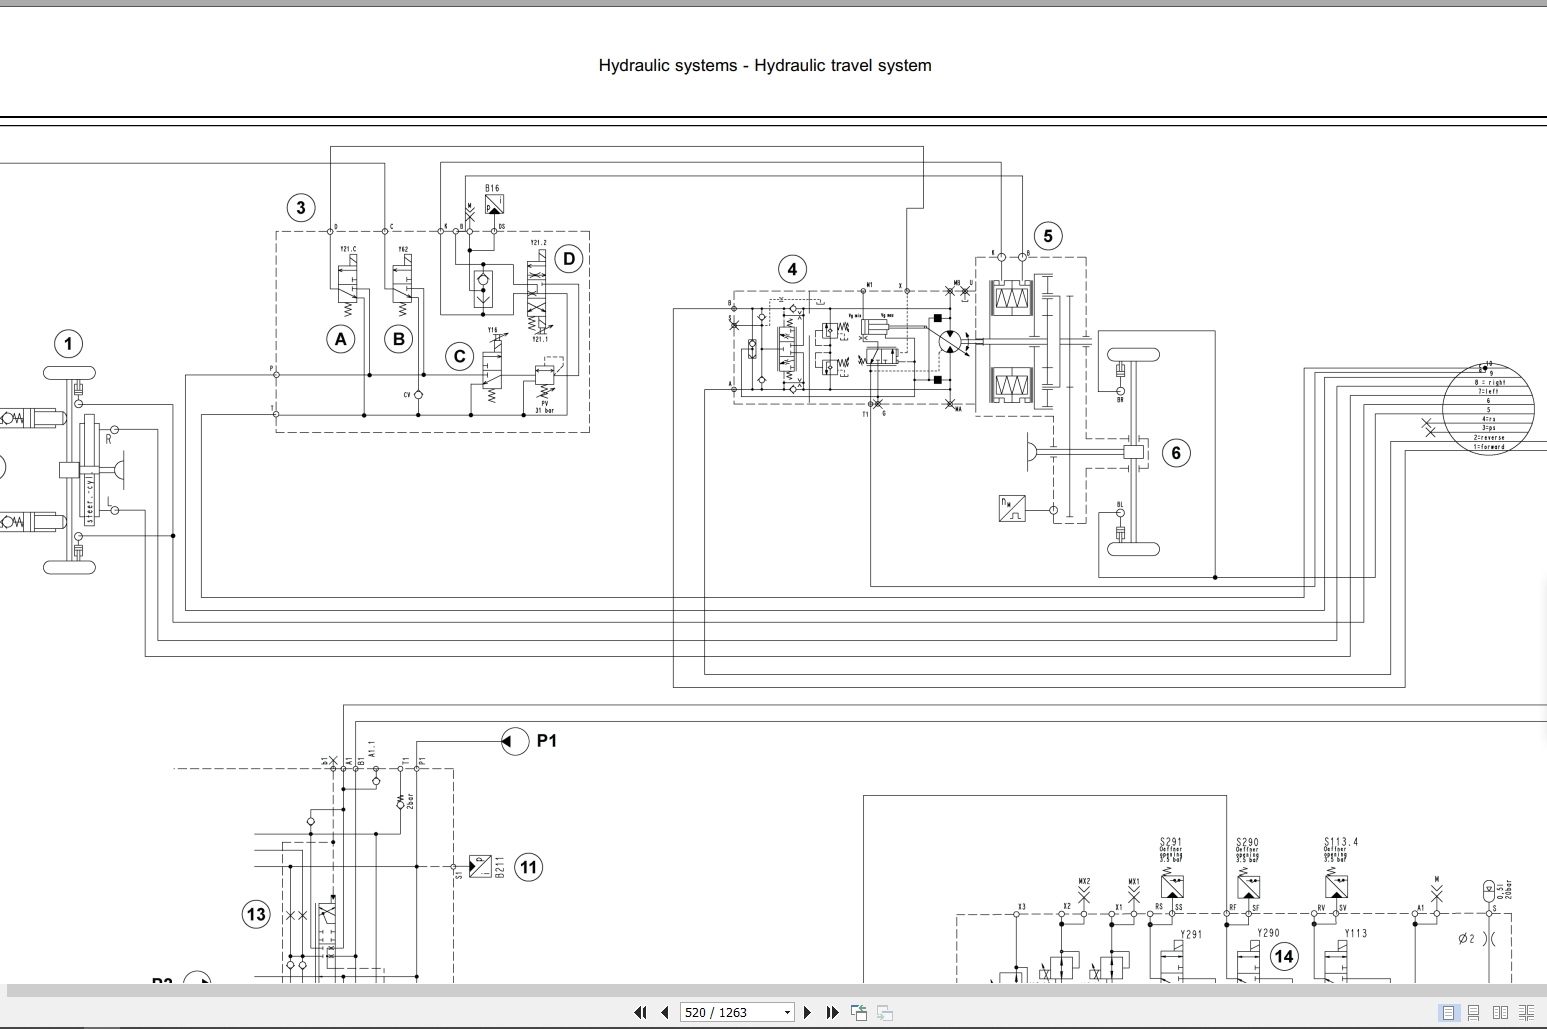This screenshot has height=1029, width=1547.
Task: Enable single page view layout
Action: [x=1448, y=1012]
